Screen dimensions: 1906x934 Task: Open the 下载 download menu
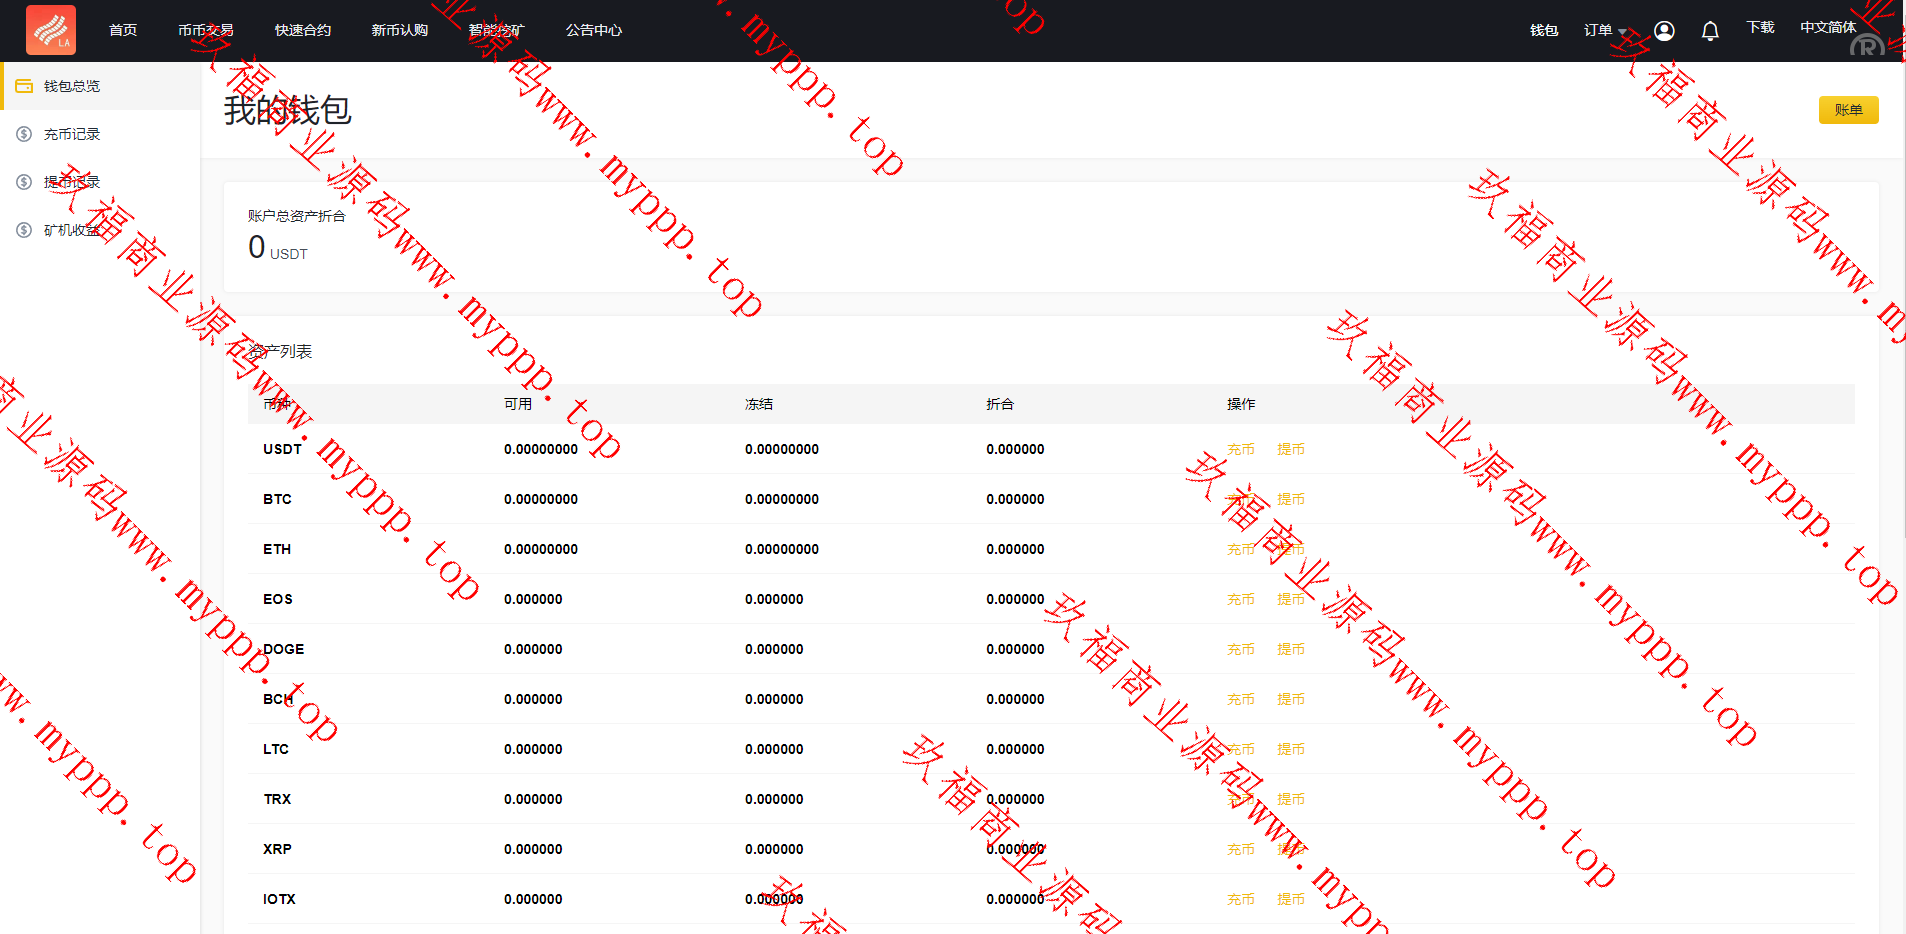coord(1760,28)
